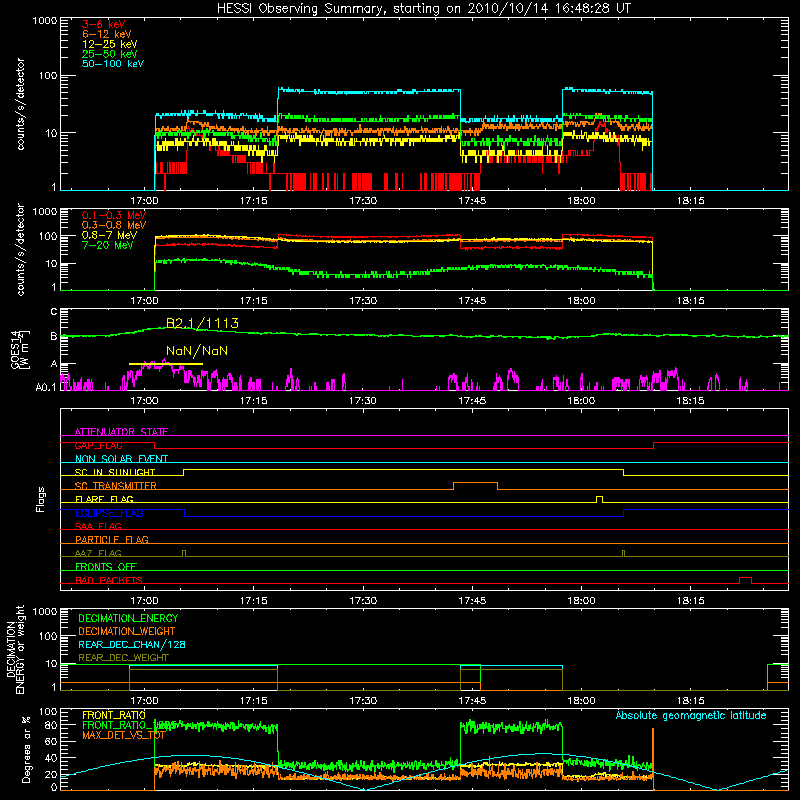This screenshot has height=800, width=800.
Task: Select the SC_IN_SUNLIGHT flag label
Action: click(115, 472)
